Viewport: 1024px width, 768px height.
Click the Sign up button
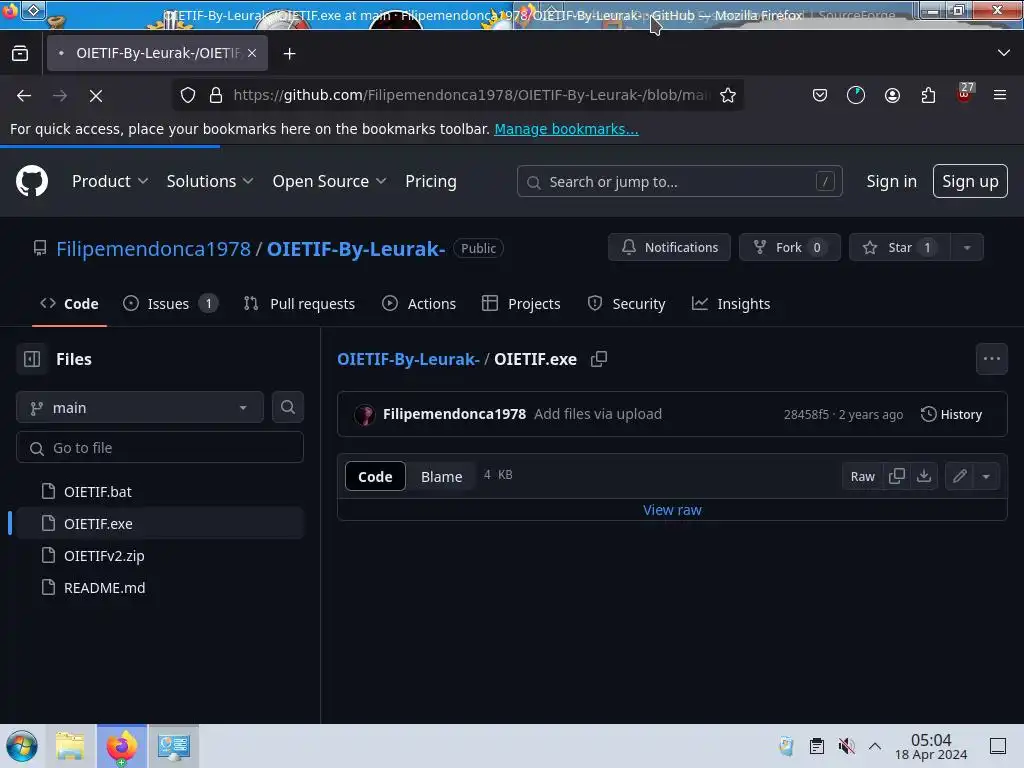coord(970,181)
